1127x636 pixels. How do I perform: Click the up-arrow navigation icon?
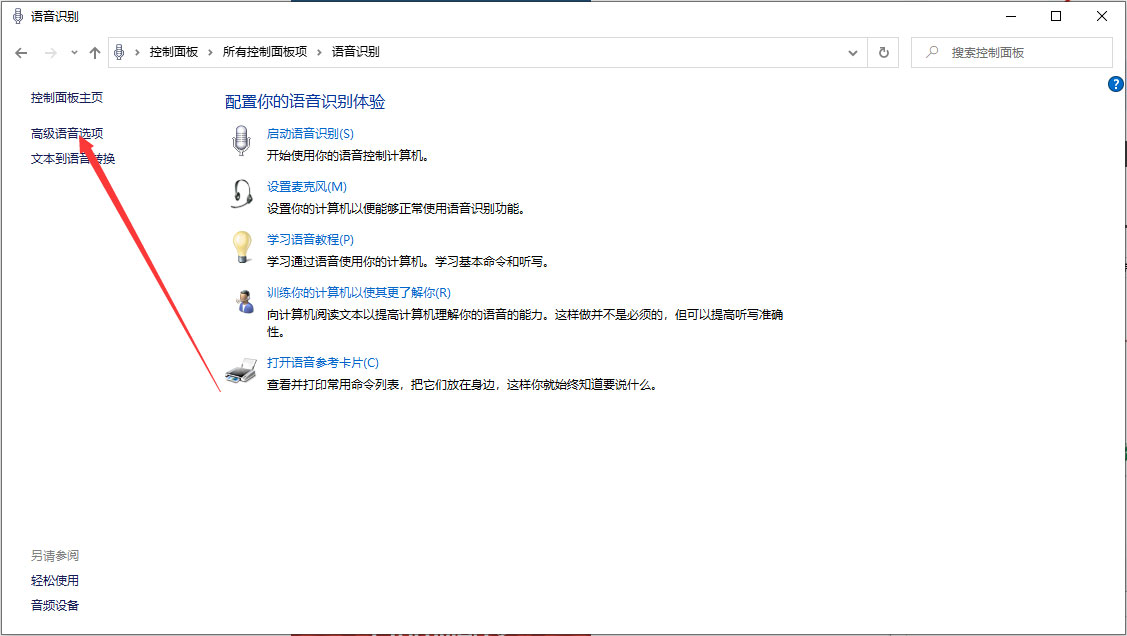(x=95, y=52)
